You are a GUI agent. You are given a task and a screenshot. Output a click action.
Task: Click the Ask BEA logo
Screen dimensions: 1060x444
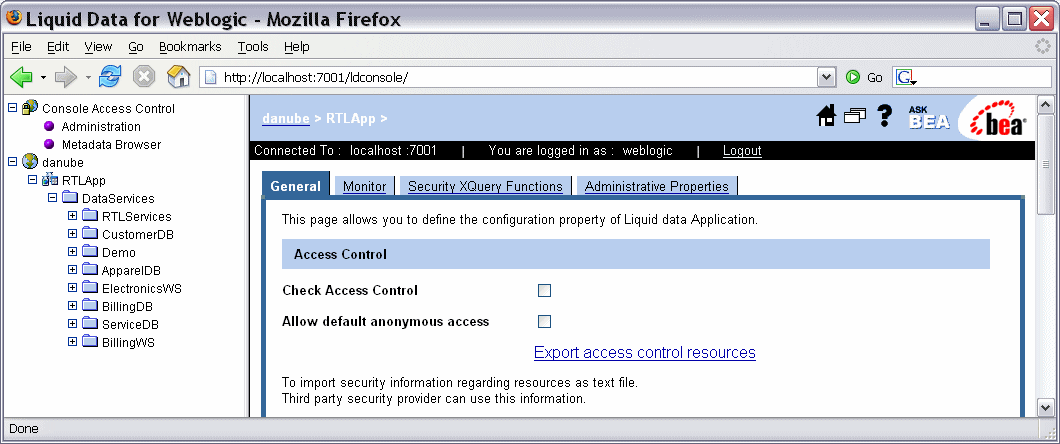coord(930,118)
